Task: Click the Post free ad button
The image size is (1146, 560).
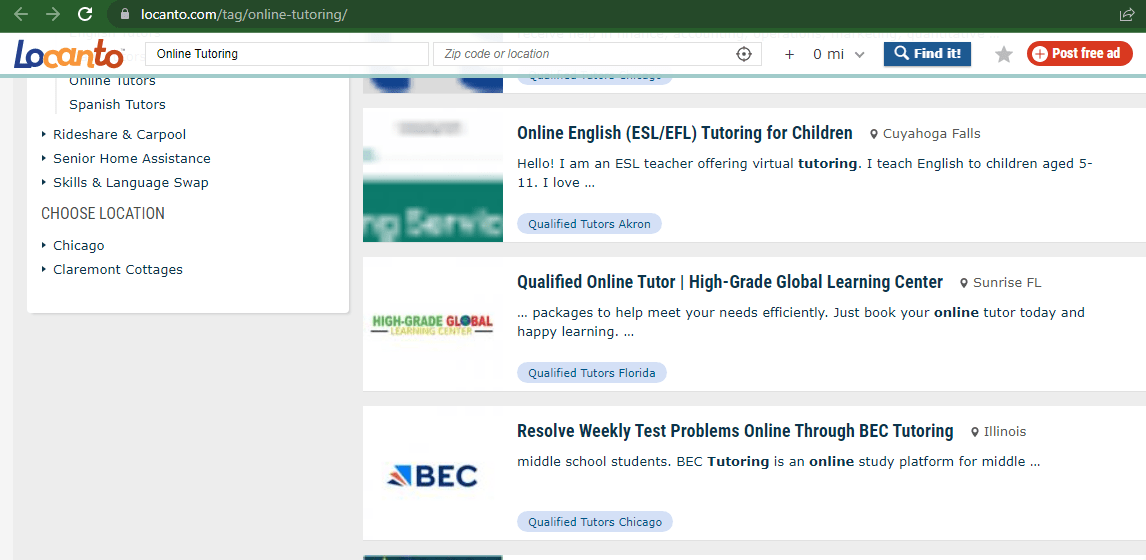Action: [1079, 53]
